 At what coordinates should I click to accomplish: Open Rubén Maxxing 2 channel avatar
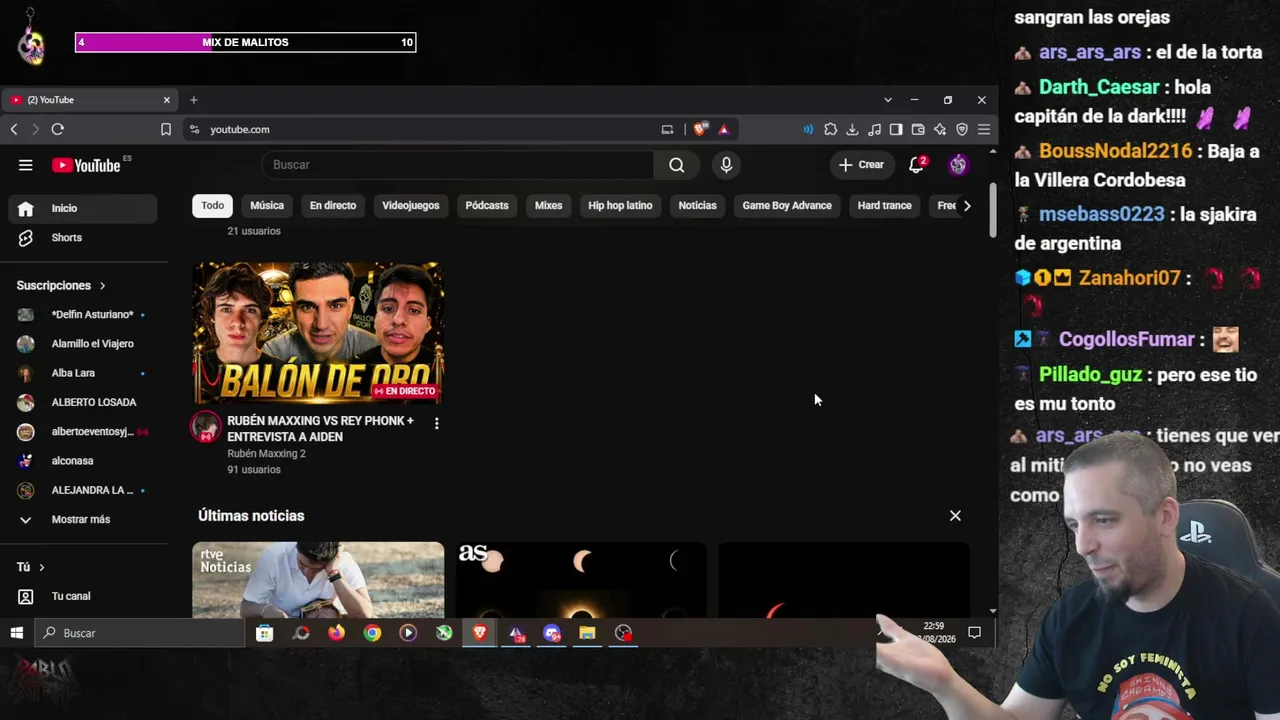coord(206,427)
